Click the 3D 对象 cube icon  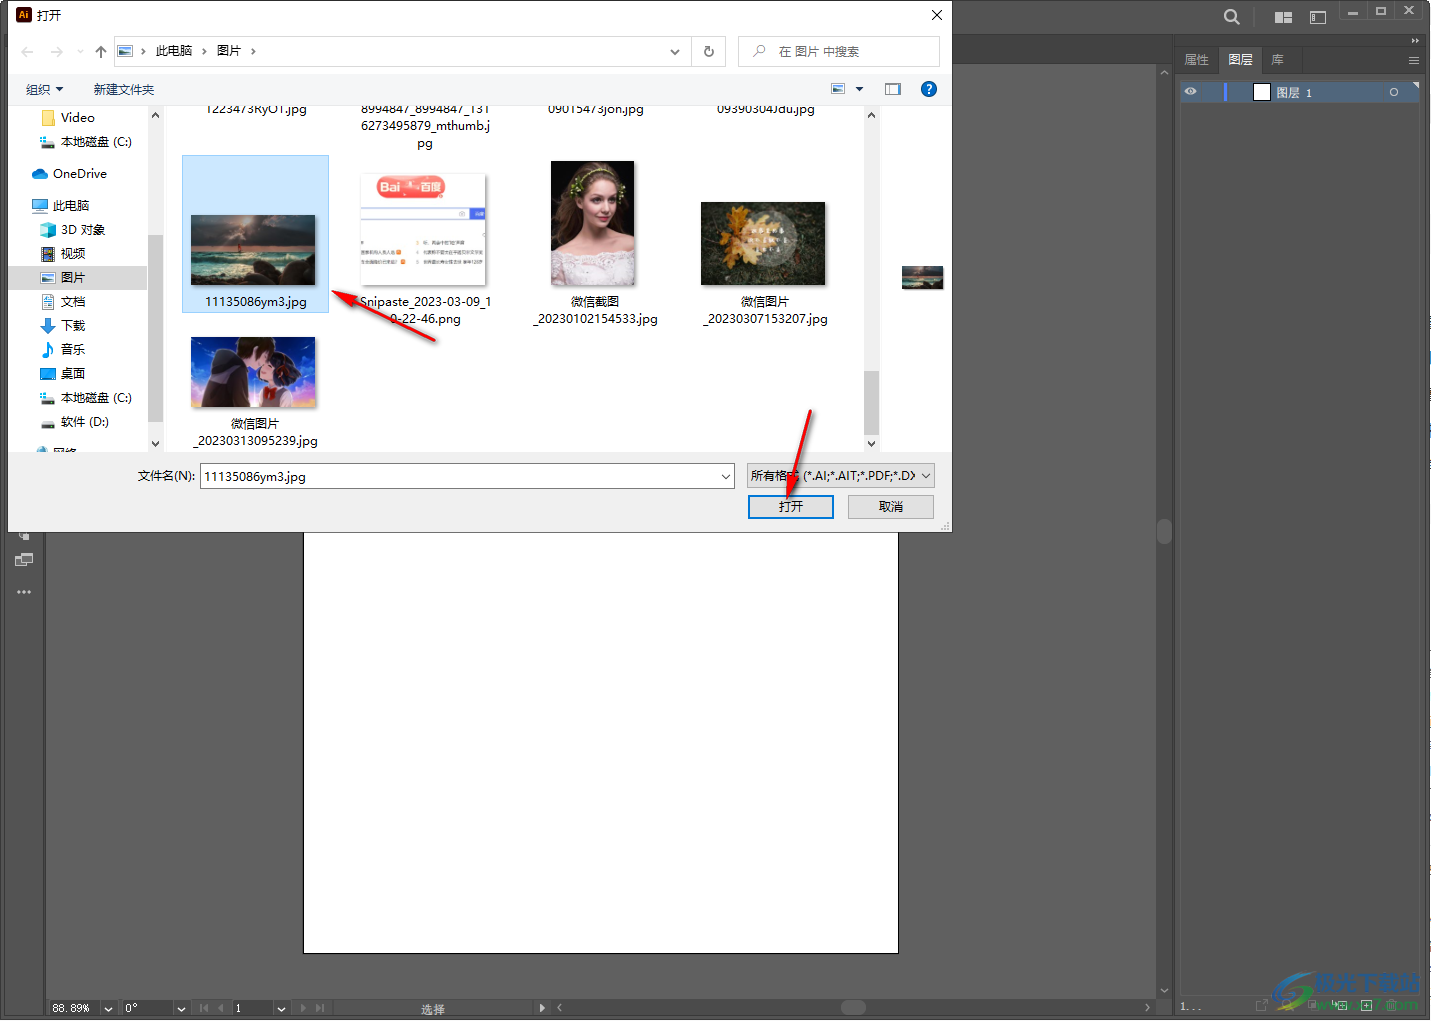tap(48, 230)
